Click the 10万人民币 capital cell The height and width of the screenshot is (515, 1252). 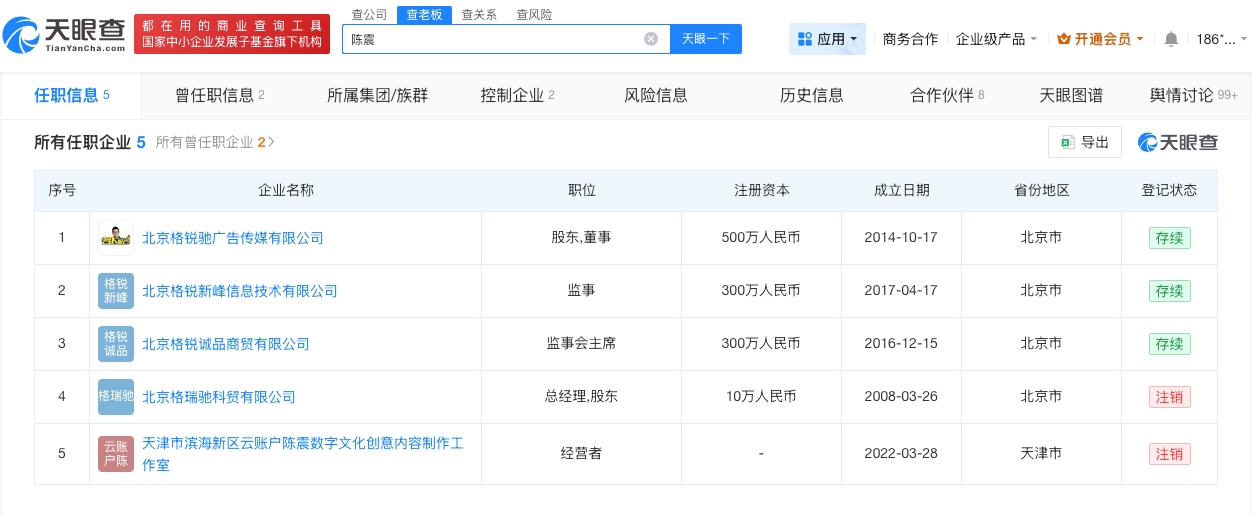coord(761,397)
